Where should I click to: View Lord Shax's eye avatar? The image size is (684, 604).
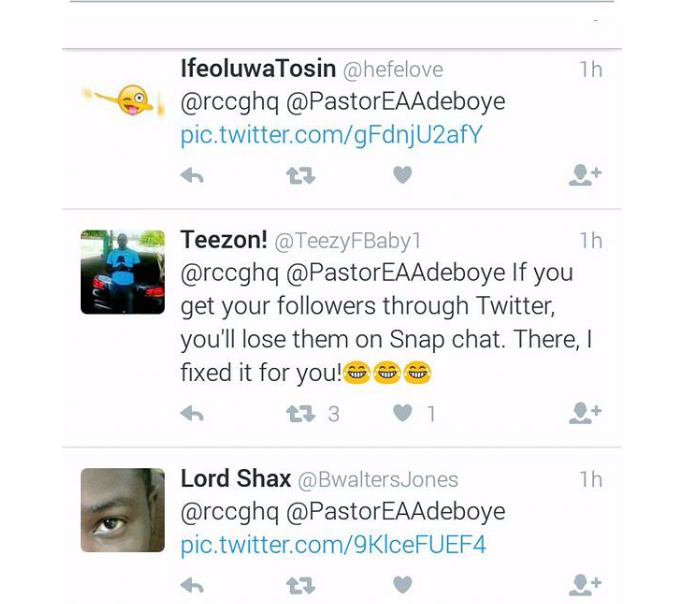coord(122,510)
